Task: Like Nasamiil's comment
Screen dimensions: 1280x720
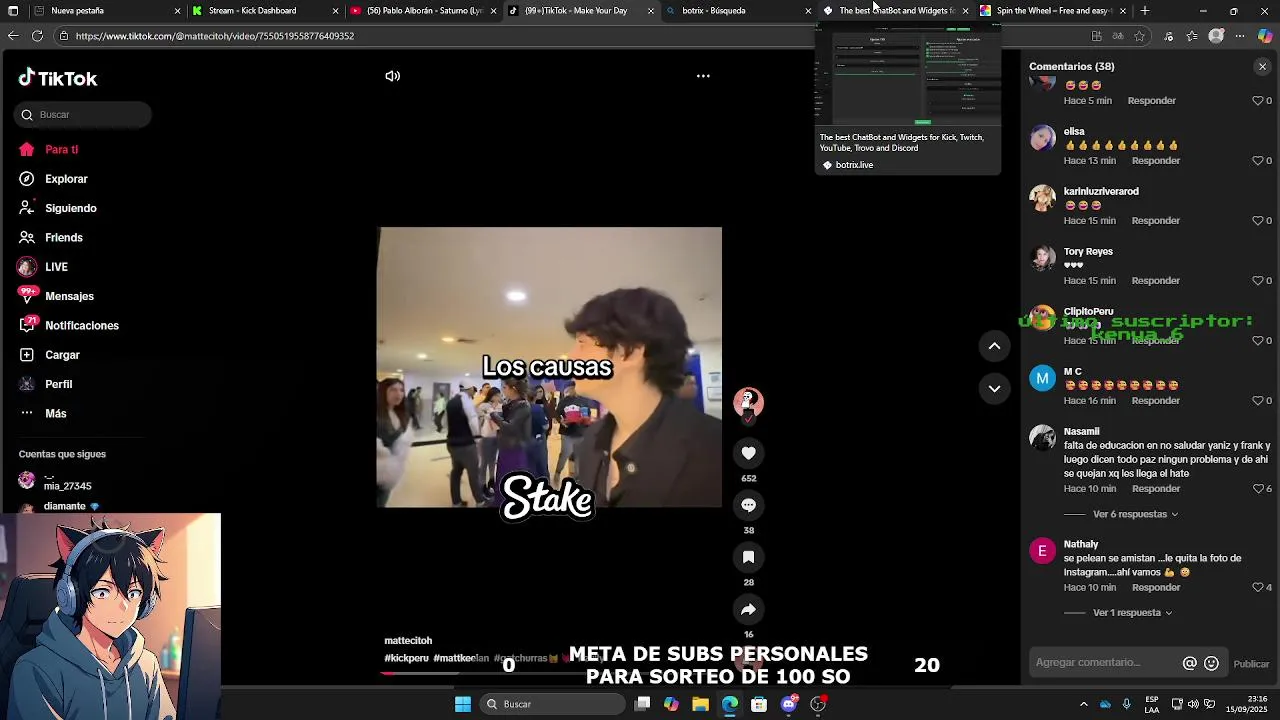Action: [x=1258, y=489]
